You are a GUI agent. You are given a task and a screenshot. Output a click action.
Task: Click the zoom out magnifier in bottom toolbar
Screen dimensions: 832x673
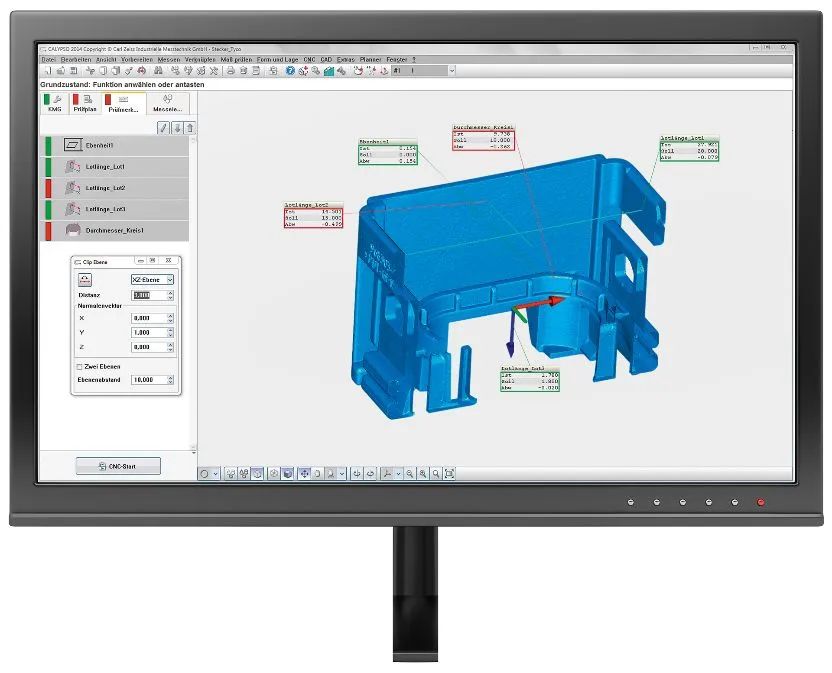tap(410, 473)
